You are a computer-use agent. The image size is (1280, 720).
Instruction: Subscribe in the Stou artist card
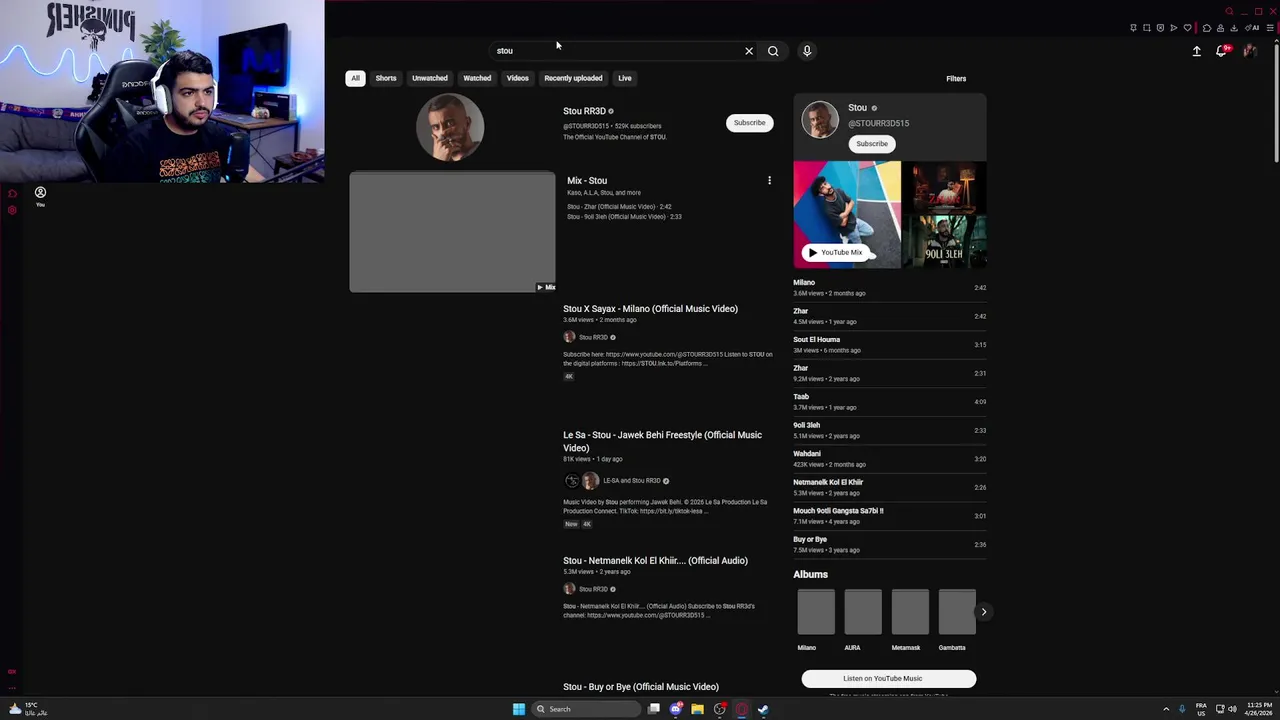872,144
